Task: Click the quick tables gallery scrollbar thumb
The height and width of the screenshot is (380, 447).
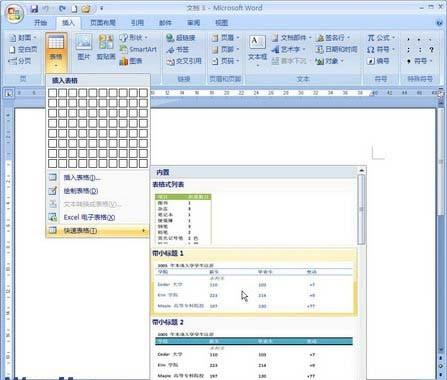Action: coord(361,210)
